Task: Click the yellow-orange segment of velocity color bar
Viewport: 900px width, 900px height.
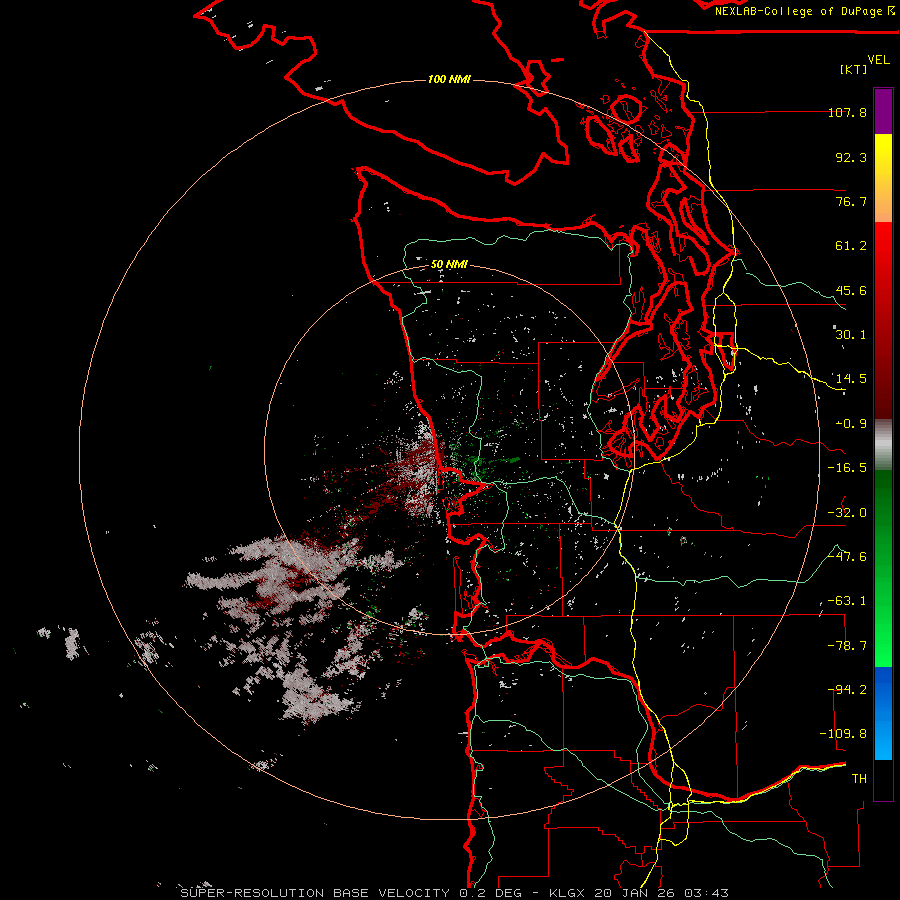Action: tap(883, 178)
